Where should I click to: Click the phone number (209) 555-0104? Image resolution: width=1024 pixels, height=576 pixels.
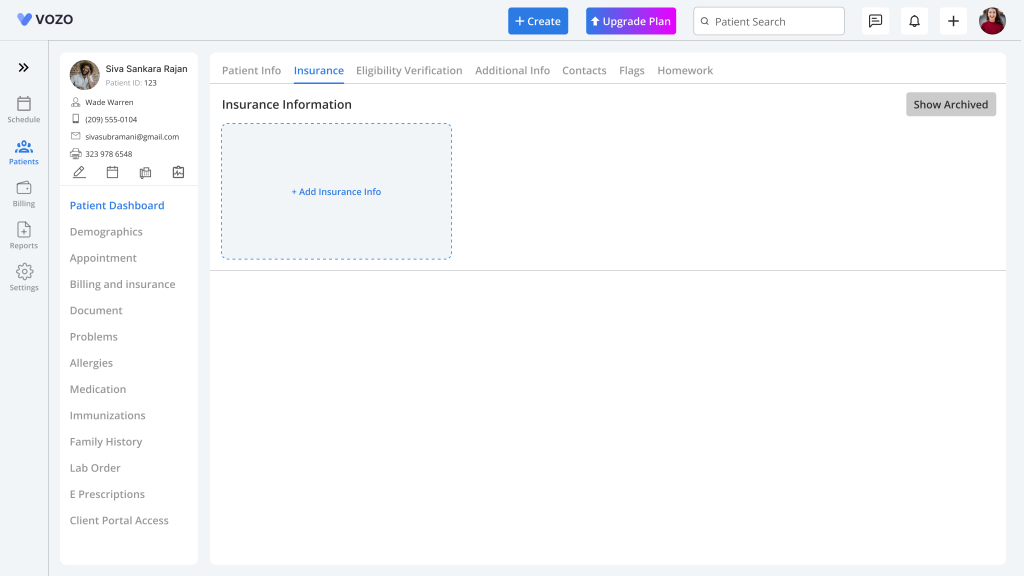(x=111, y=120)
